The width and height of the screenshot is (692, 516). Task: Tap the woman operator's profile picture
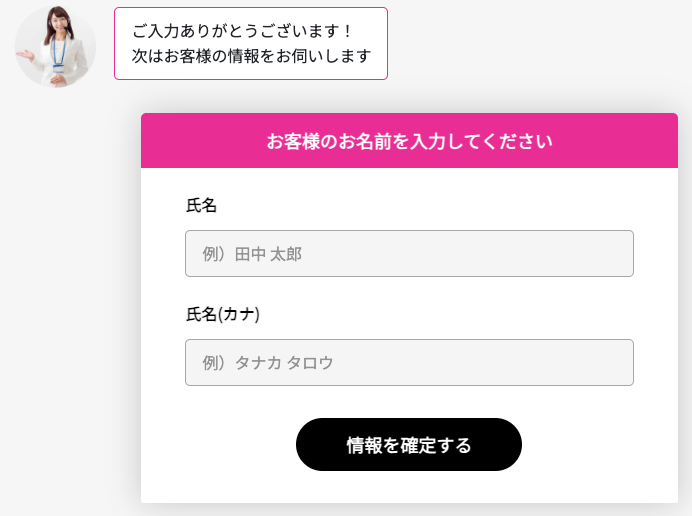(x=55, y=46)
